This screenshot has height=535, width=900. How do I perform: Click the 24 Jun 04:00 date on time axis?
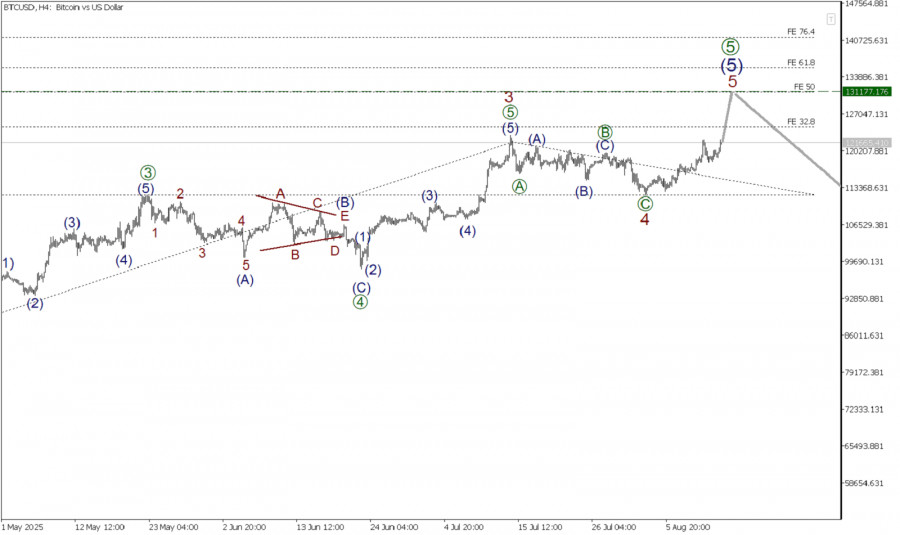(x=393, y=527)
